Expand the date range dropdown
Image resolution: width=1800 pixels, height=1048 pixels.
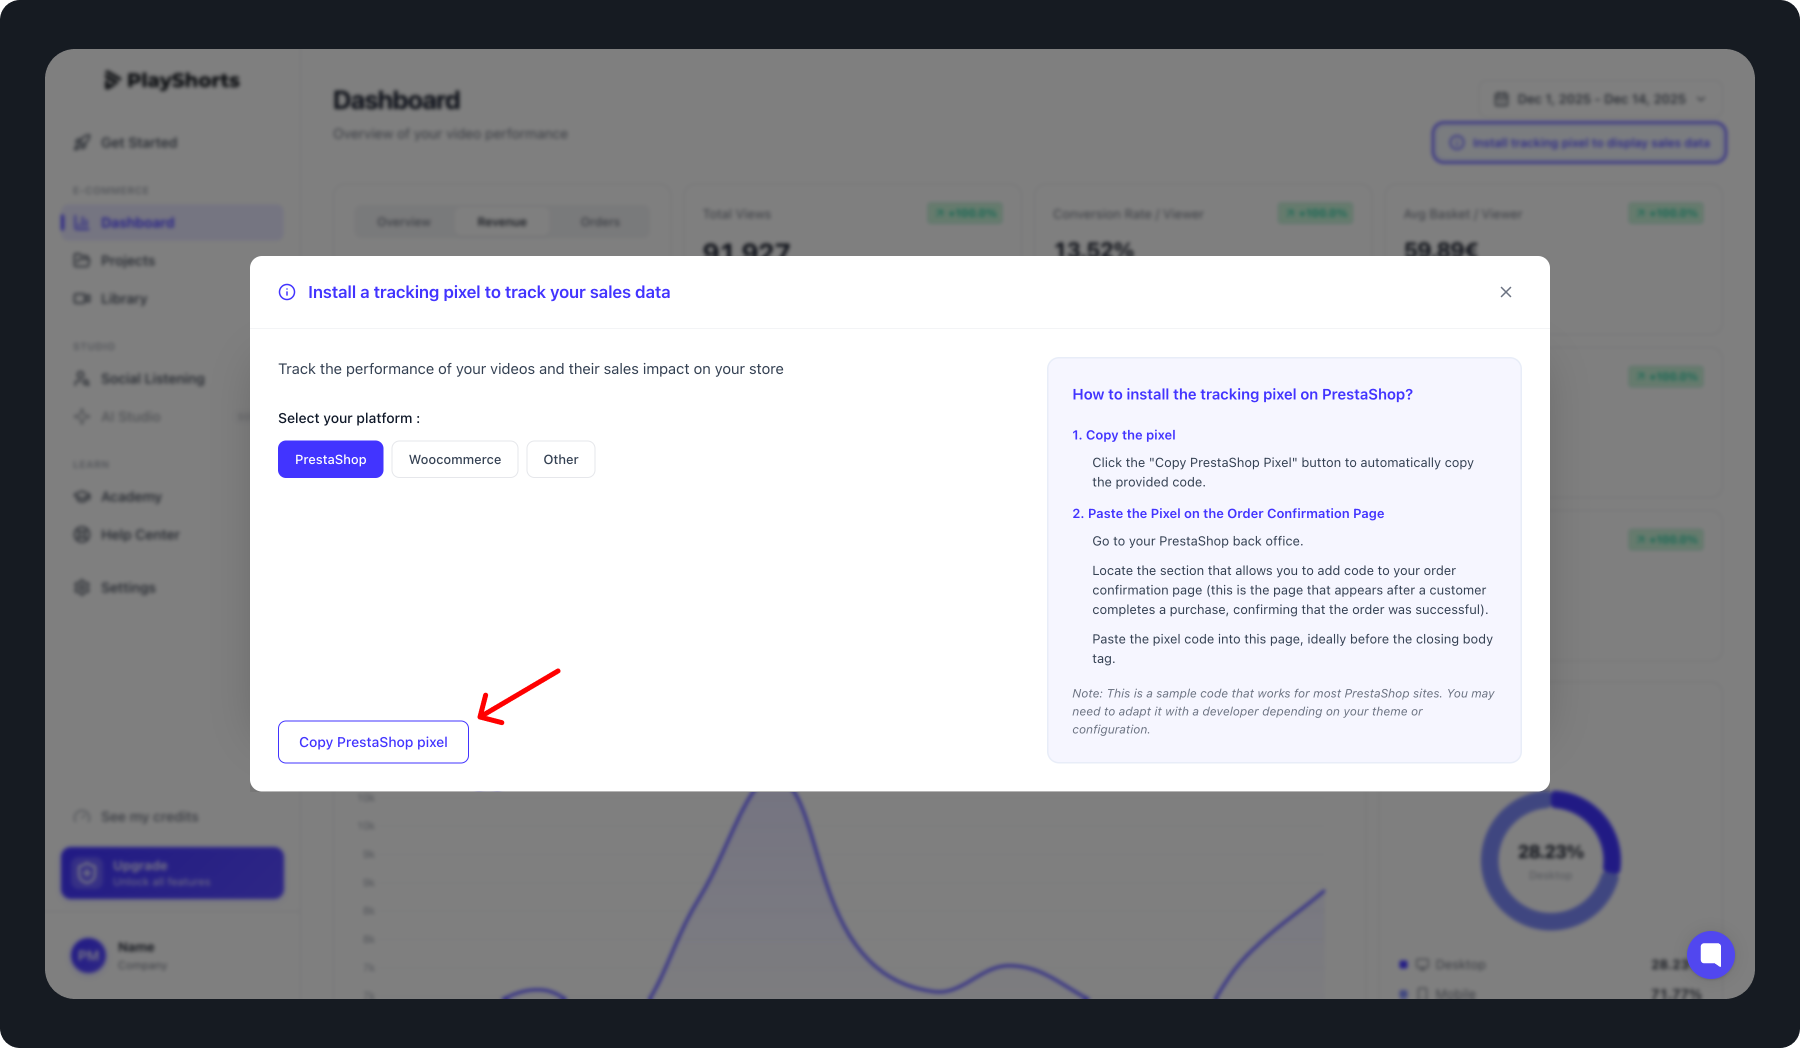(x=1600, y=99)
